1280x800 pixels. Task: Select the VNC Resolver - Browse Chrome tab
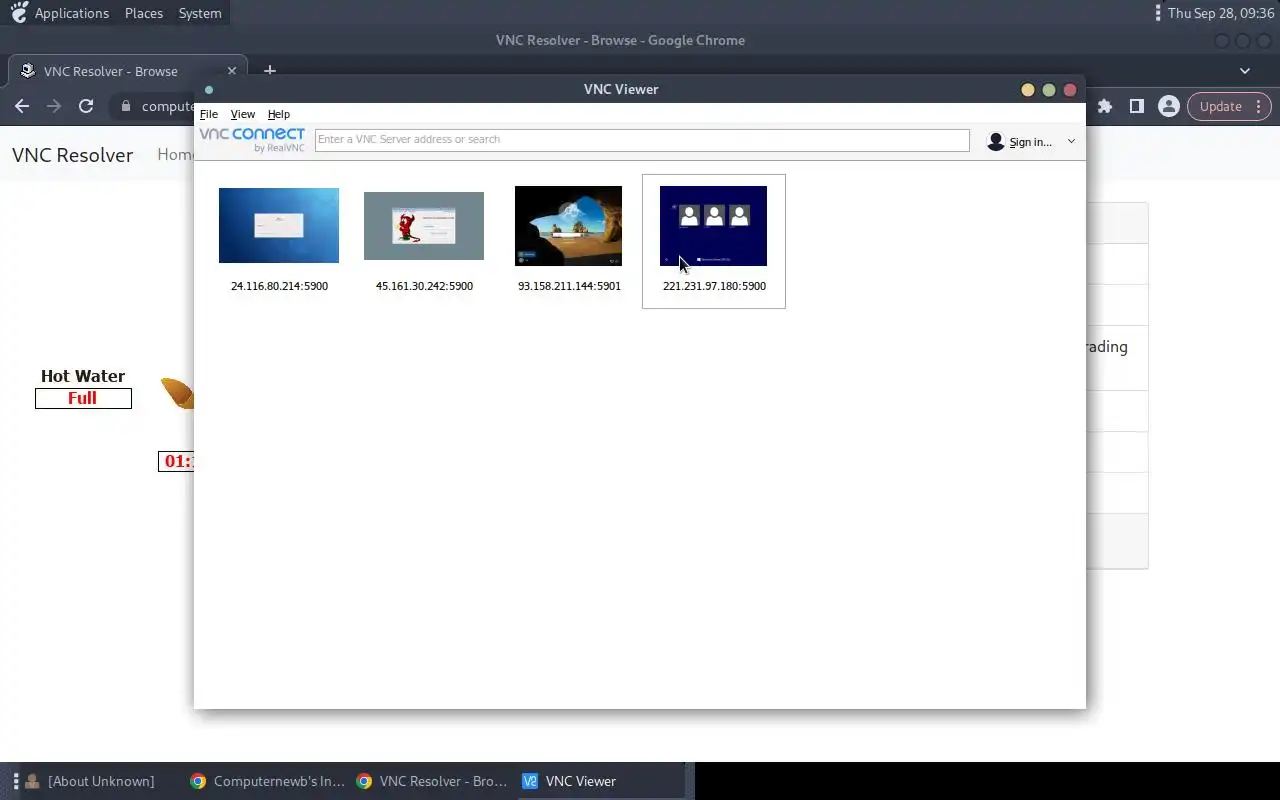(x=128, y=71)
